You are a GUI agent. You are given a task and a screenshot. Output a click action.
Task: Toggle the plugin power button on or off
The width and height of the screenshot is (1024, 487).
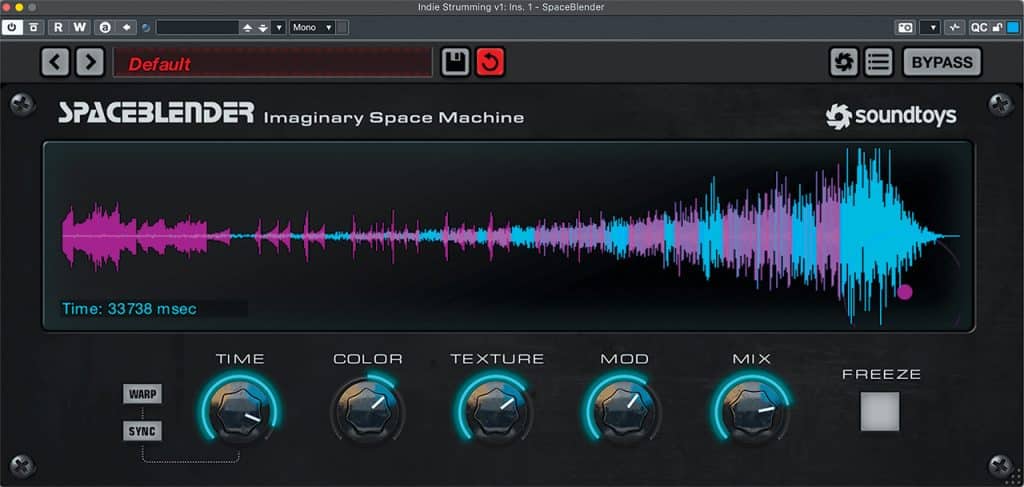click(x=12, y=27)
